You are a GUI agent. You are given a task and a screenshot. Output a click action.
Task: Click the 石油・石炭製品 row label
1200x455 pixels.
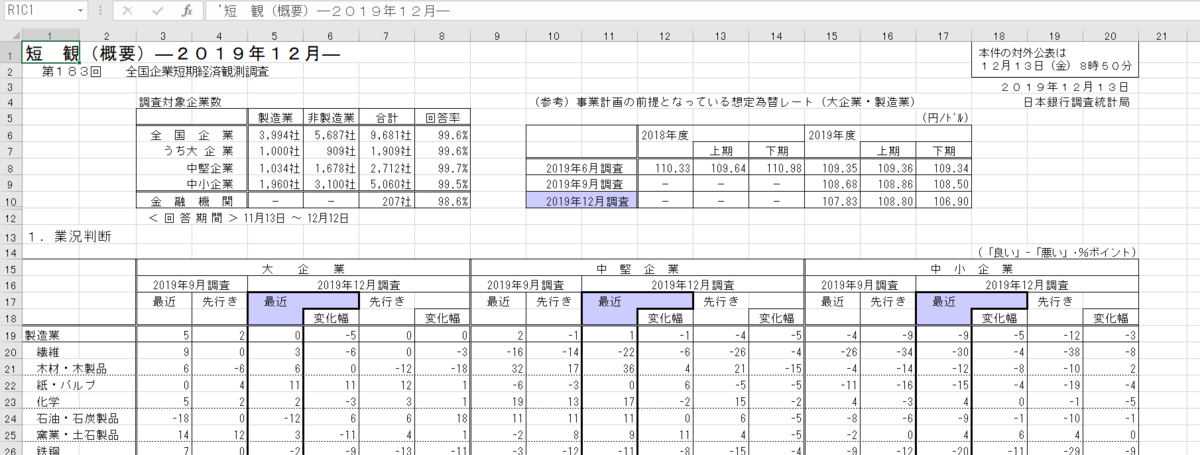tap(78, 417)
